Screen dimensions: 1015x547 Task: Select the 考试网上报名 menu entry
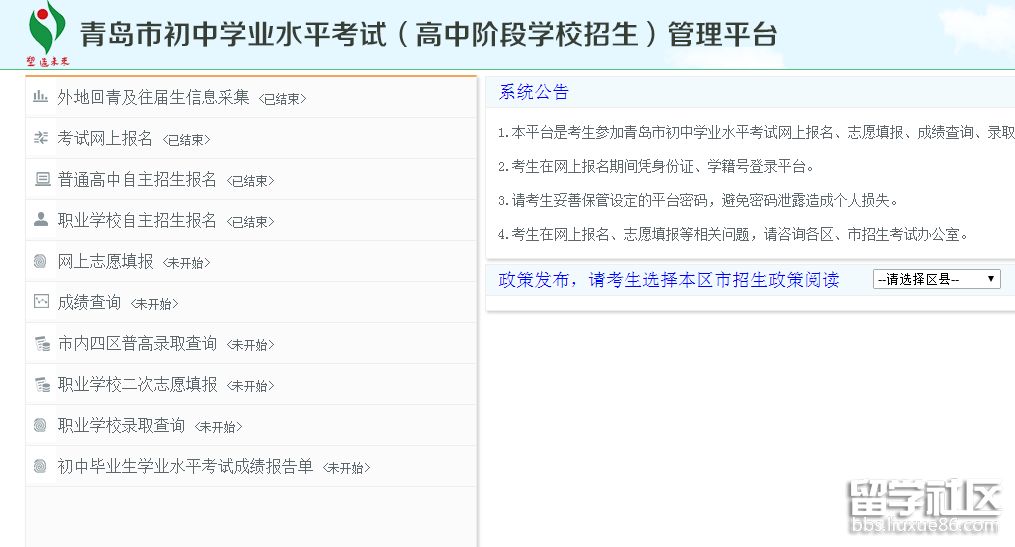105,138
